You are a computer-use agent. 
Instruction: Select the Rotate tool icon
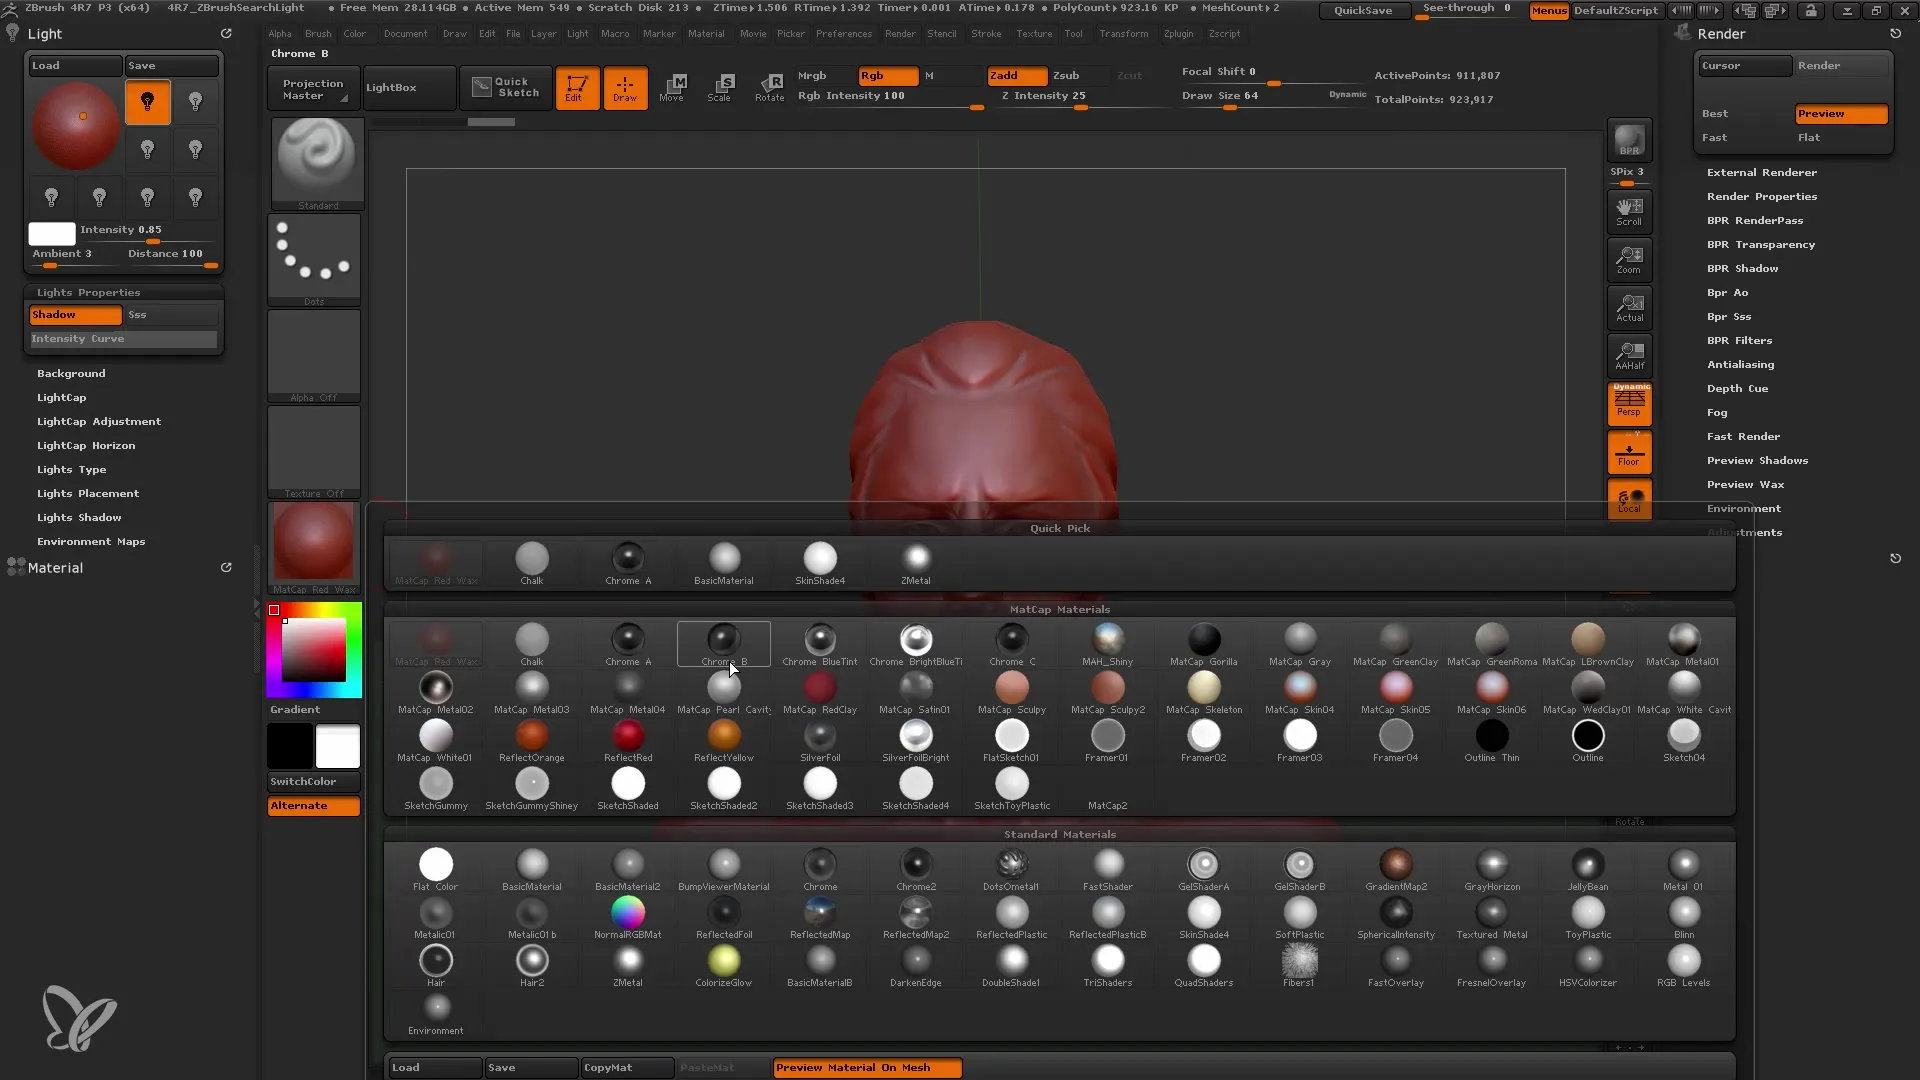click(x=767, y=84)
